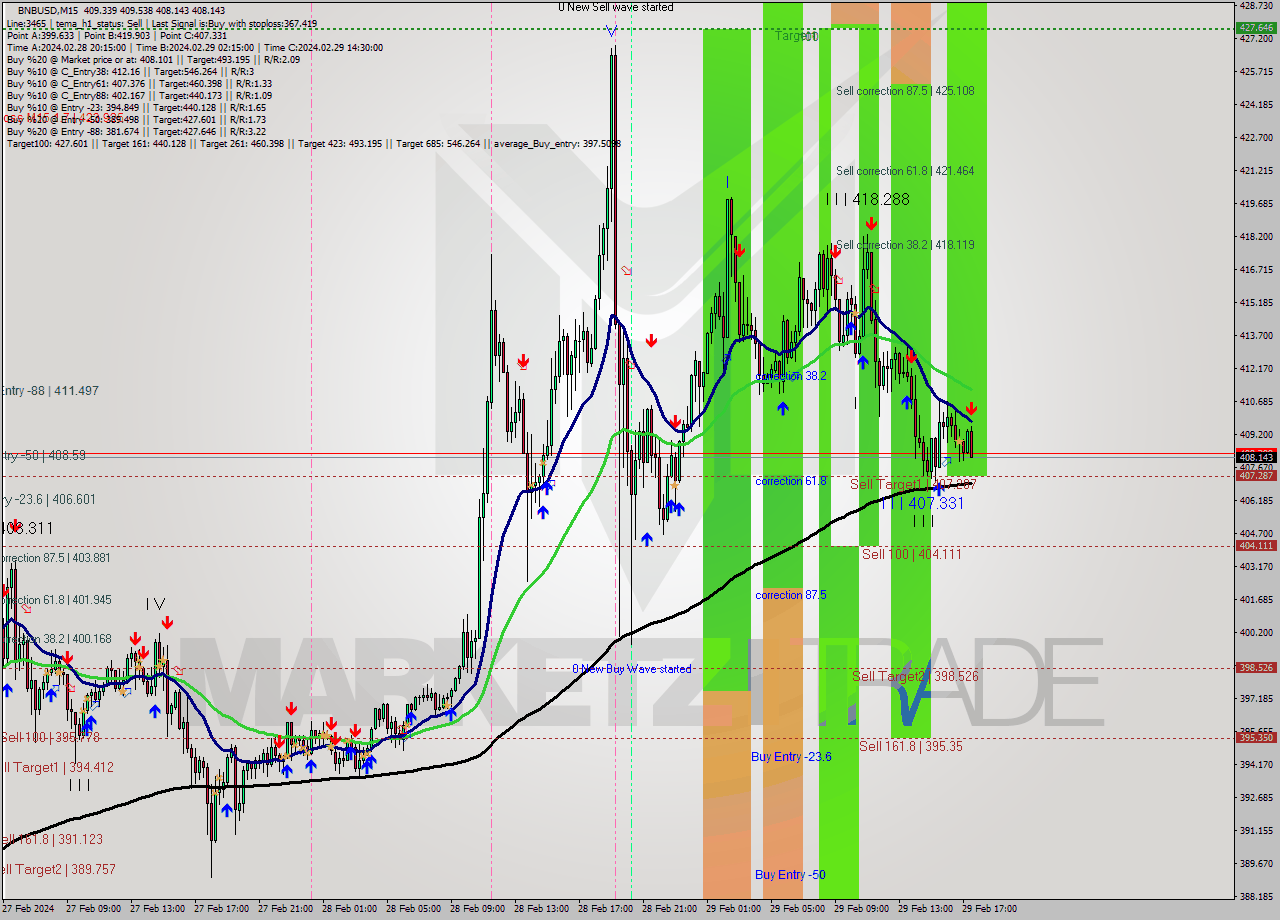Click the blue 'correction 38.2' label
This screenshot has width=1280, height=920.
[791, 376]
